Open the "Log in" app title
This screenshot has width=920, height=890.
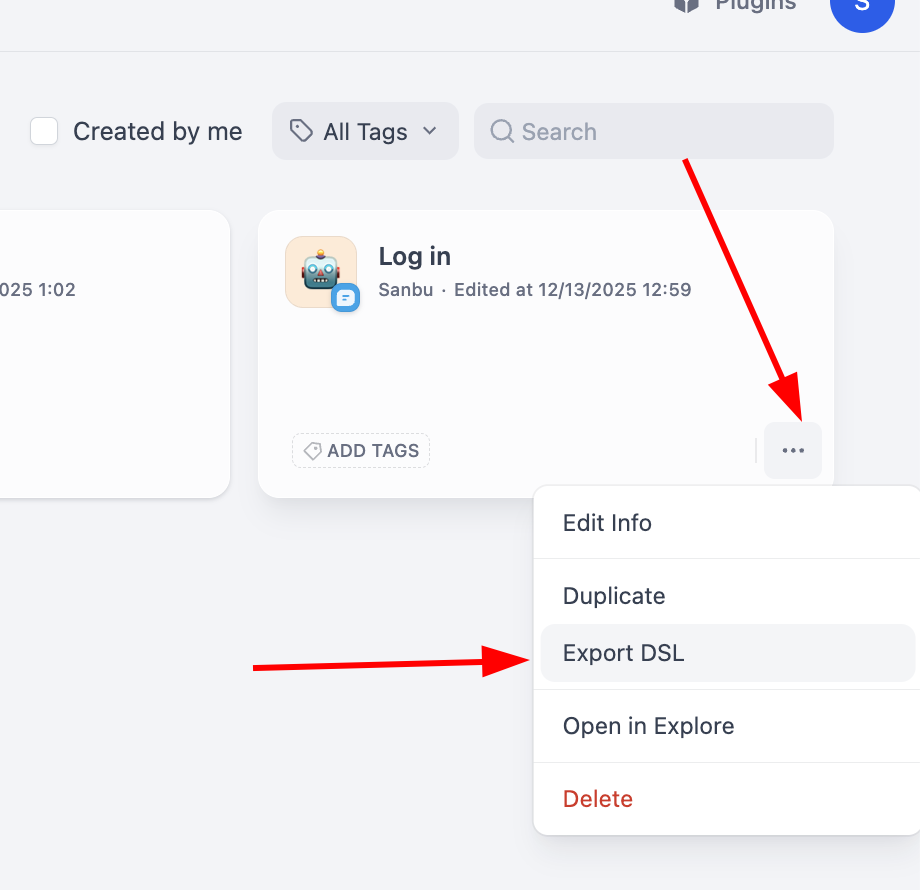414,256
